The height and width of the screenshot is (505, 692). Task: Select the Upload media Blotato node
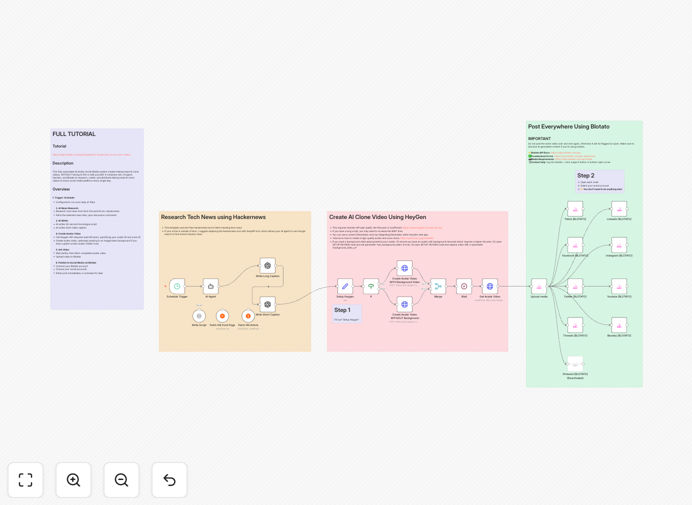click(539, 286)
